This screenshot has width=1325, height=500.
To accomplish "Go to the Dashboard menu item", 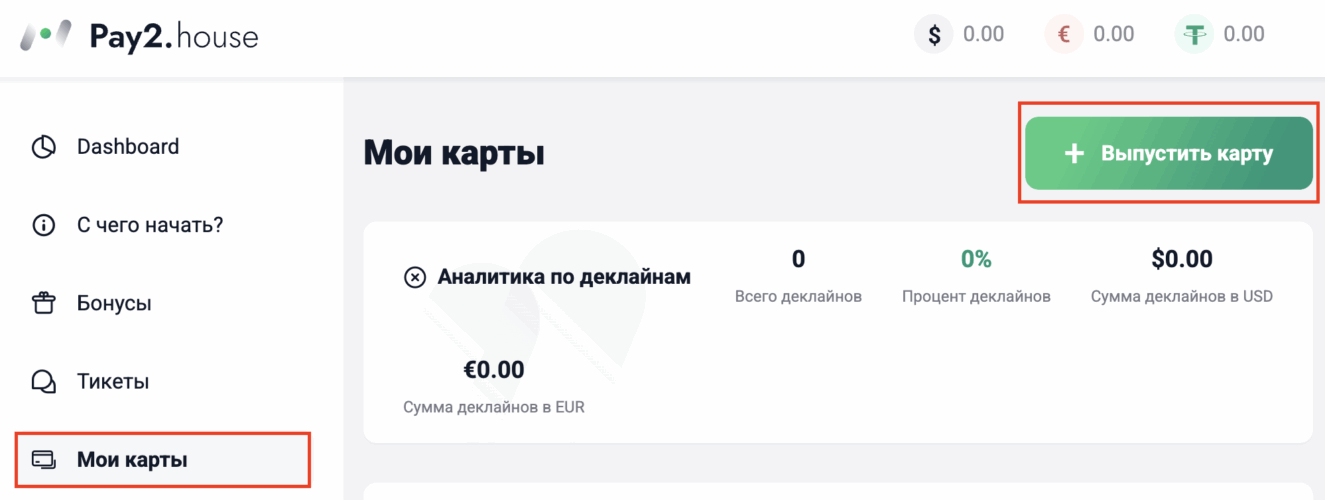I will coord(128,147).
